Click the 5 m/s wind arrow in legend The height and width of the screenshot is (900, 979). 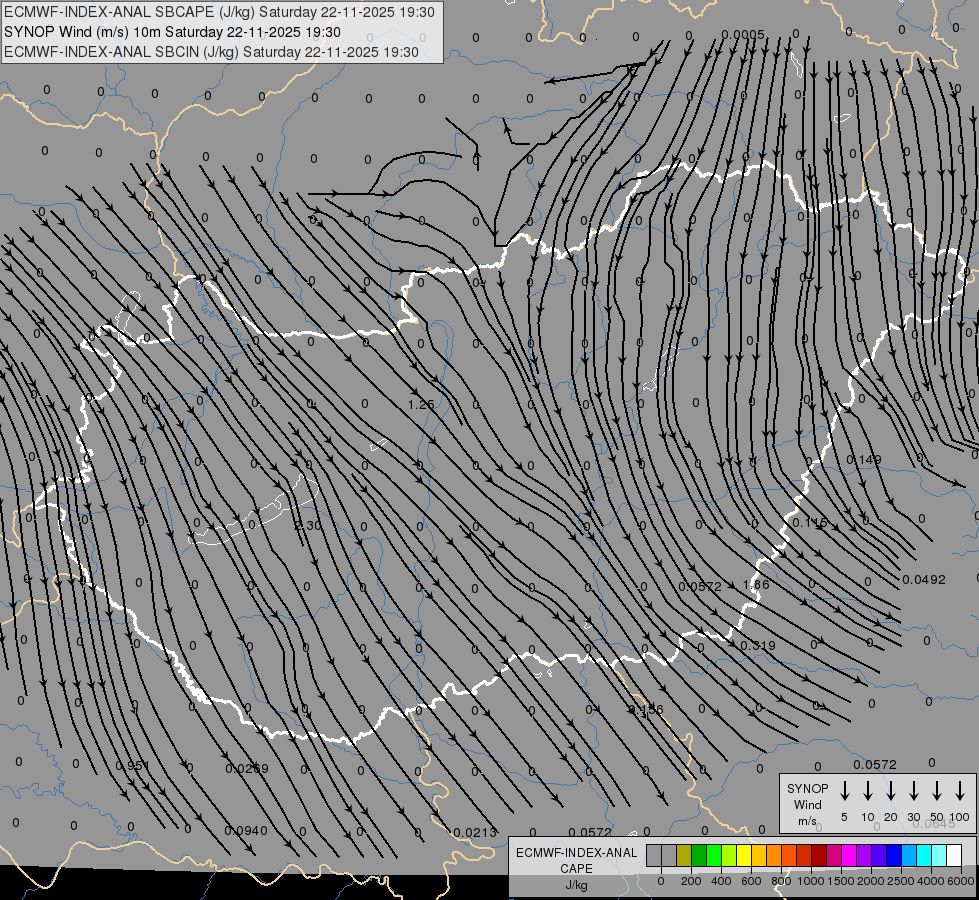pyautogui.click(x=844, y=792)
